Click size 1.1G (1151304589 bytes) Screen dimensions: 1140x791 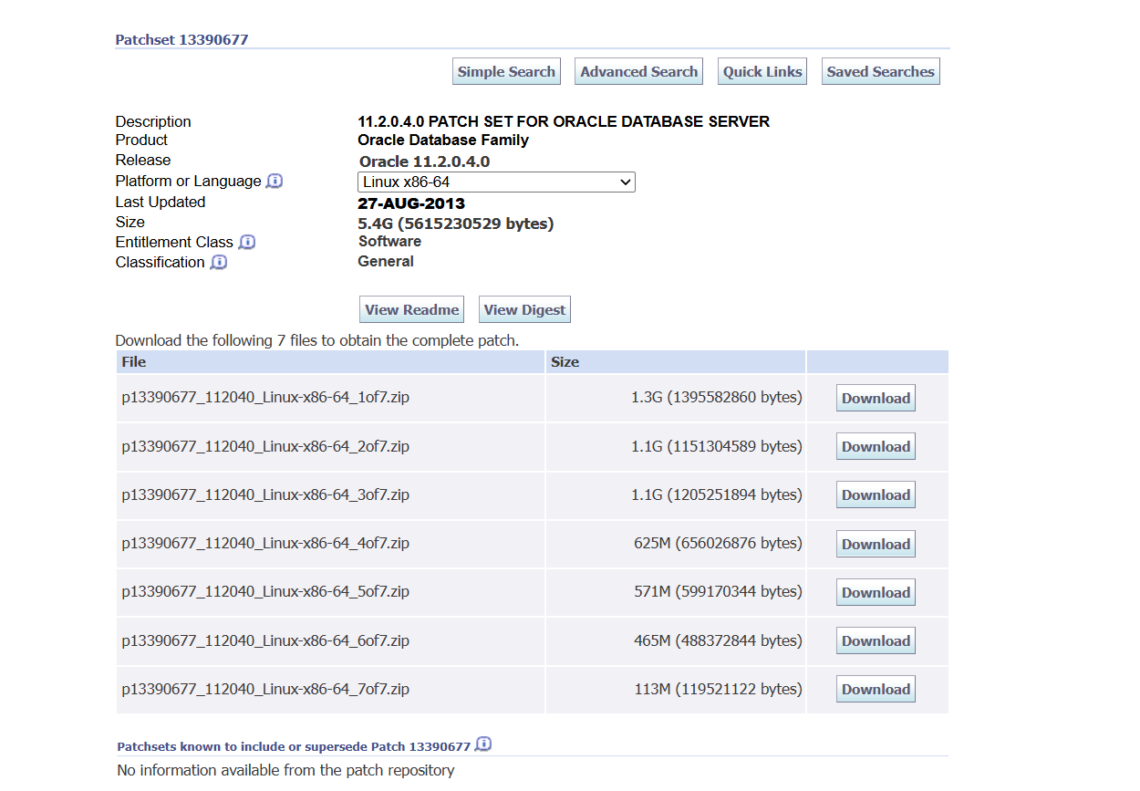716,446
